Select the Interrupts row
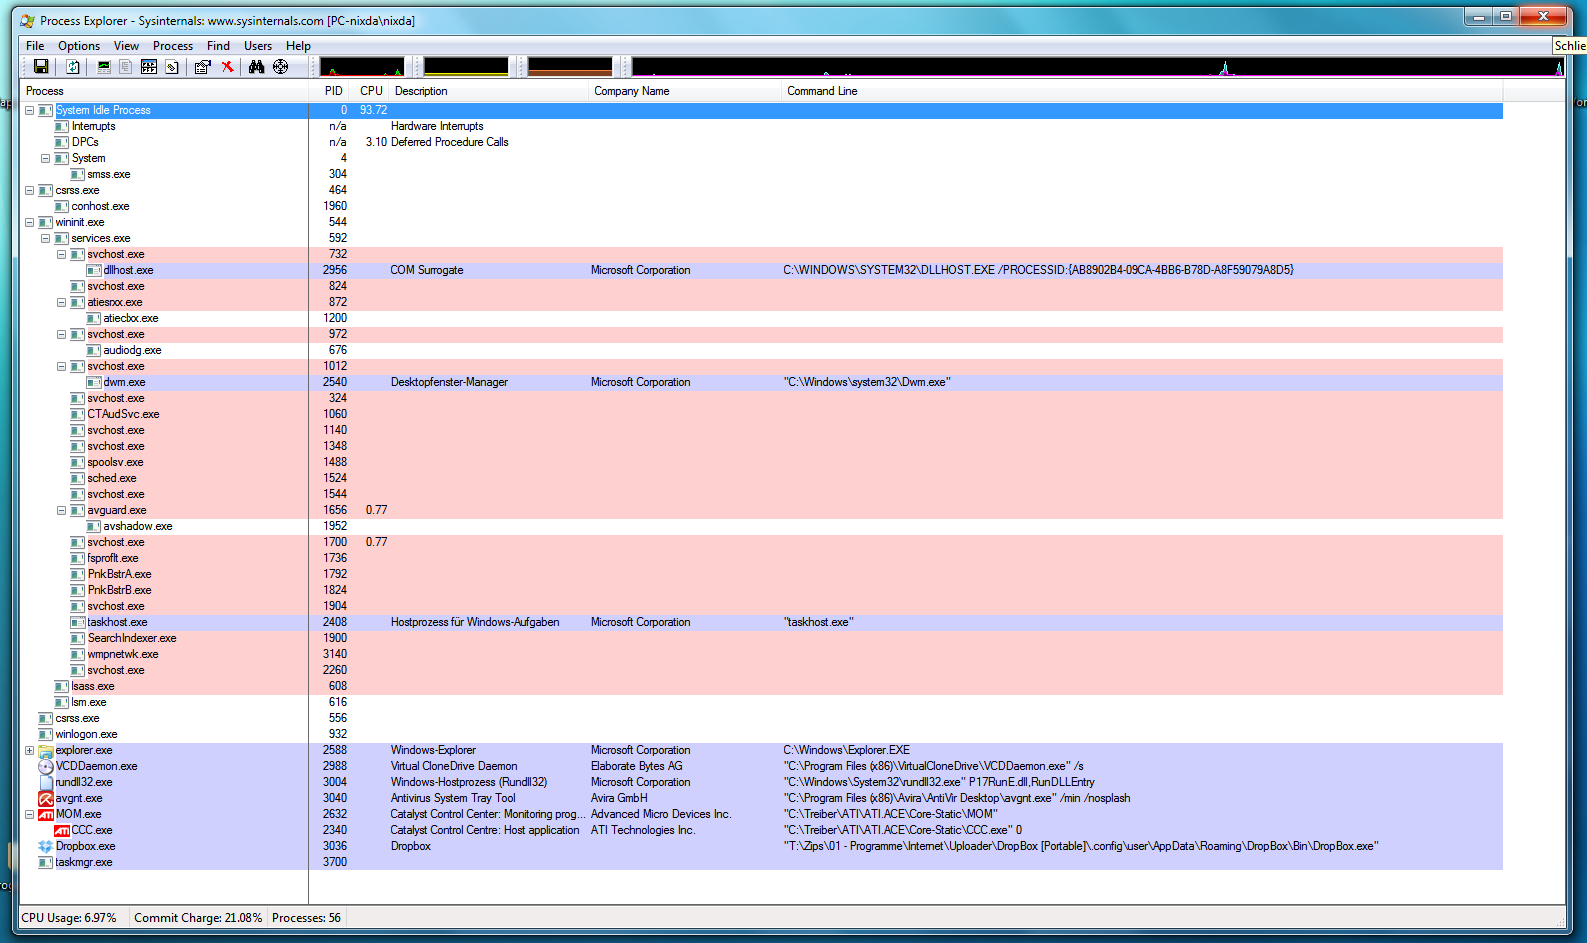The height and width of the screenshot is (943, 1587). [x=762, y=126]
